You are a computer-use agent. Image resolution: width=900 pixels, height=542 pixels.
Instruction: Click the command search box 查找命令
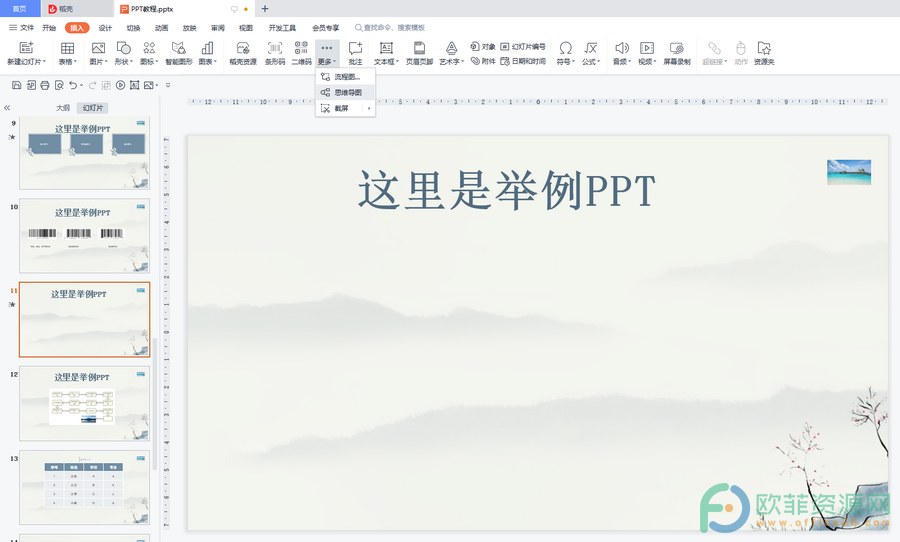[390, 28]
